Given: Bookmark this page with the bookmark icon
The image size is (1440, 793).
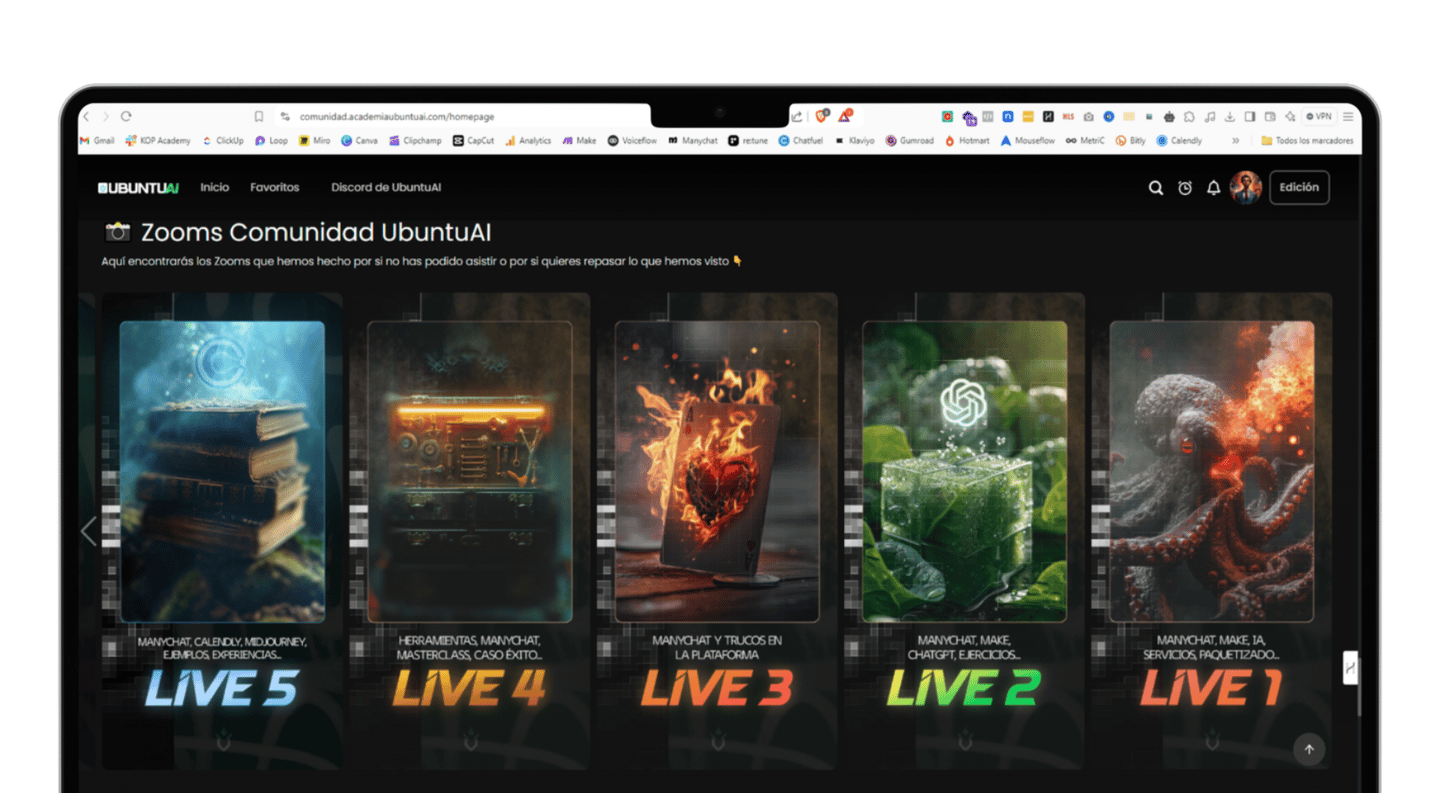Looking at the screenshot, I should (259, 117).
